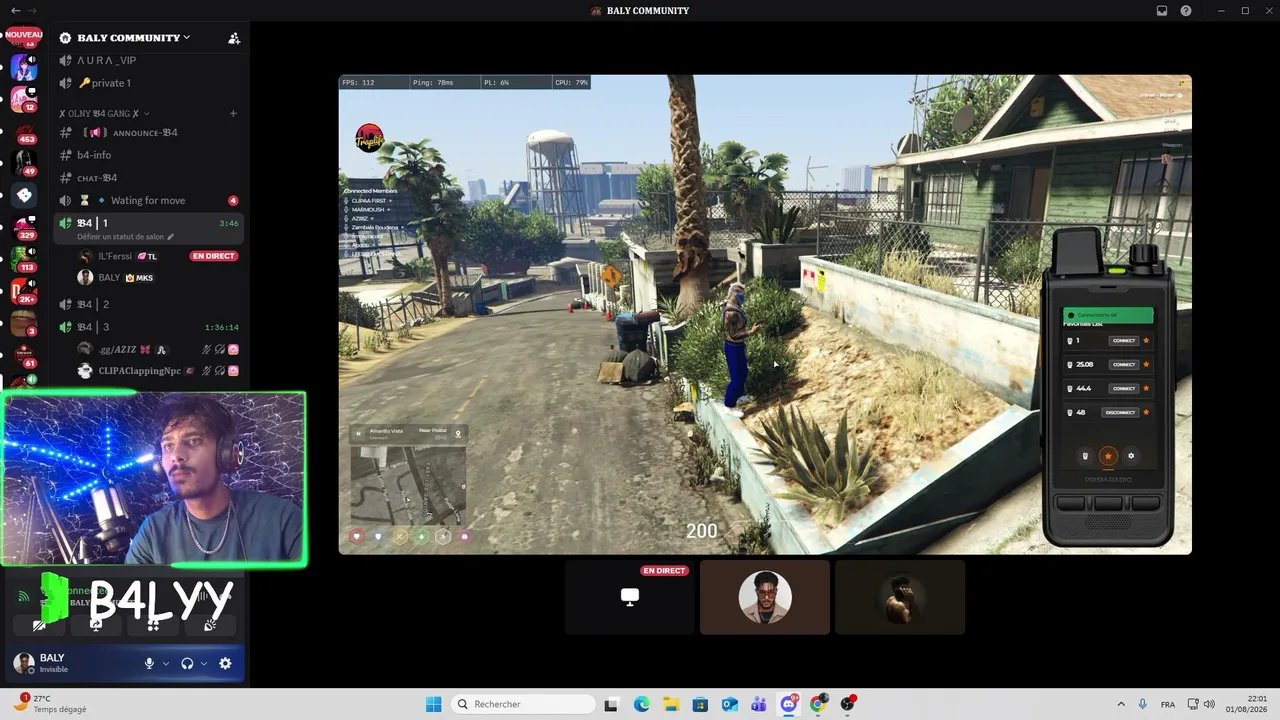Open the server icon with 329 badge

(24, 226)
